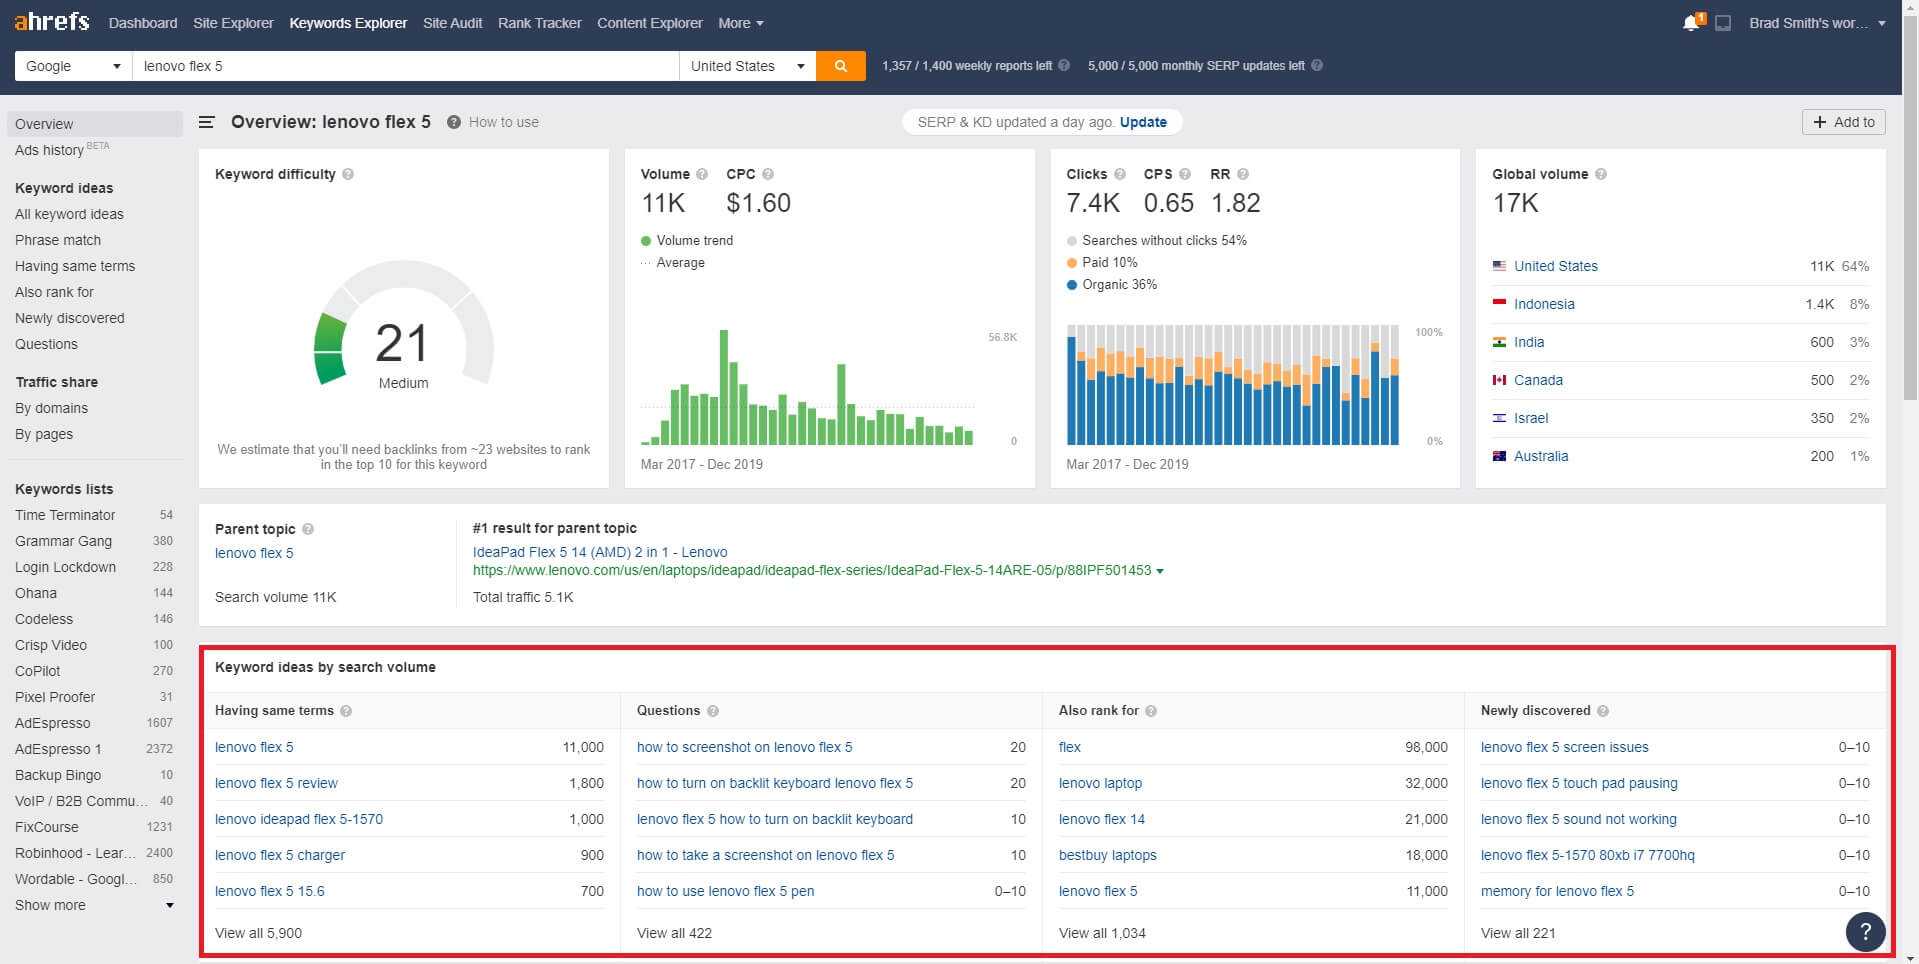Open Content Explorer in the top navigation
Viewport: 1919px width, 964px height.
point(650,23)
